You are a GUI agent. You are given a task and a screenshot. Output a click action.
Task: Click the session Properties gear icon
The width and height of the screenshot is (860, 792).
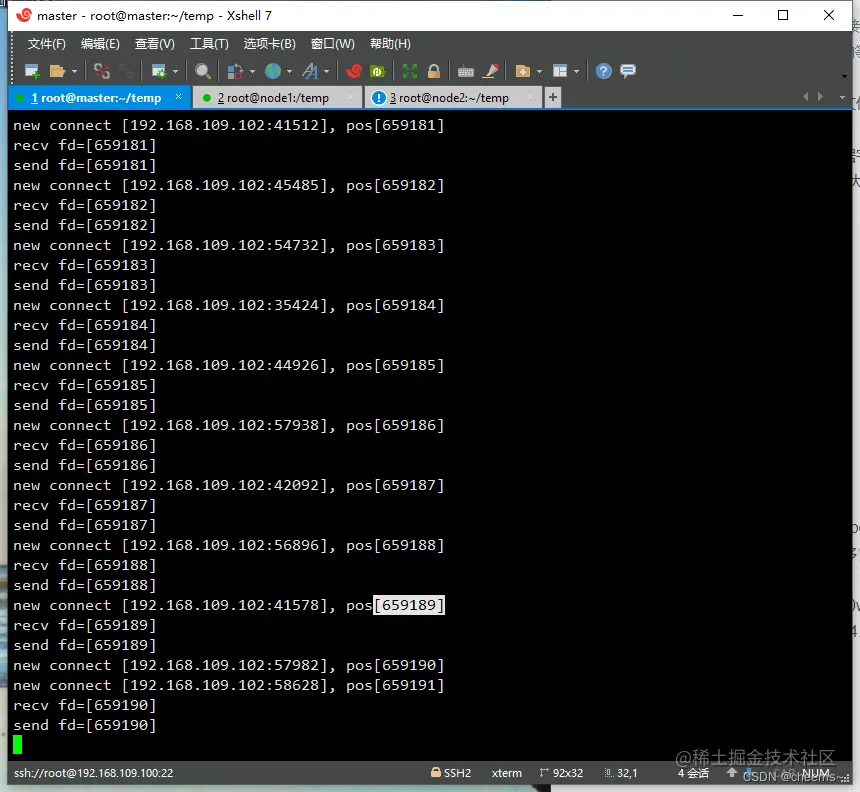(x=159, y=71)
